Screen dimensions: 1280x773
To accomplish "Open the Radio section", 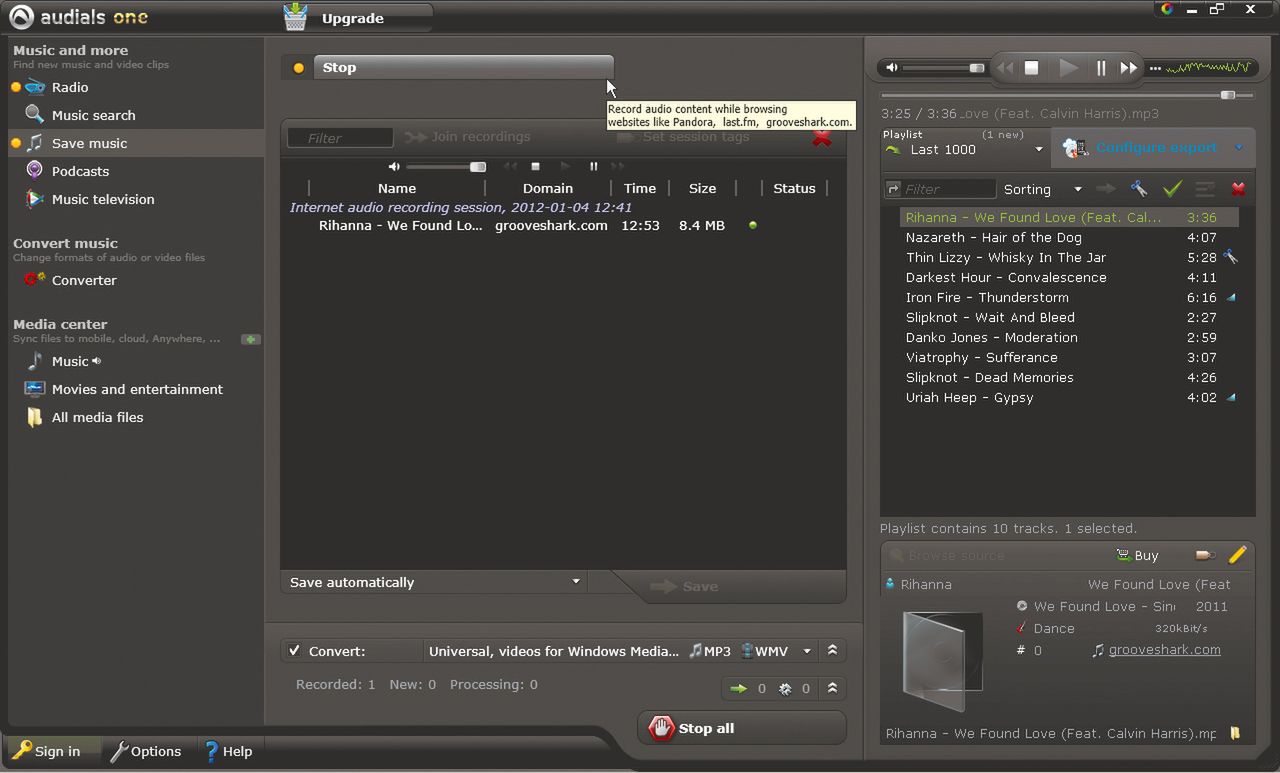I will 70,87.
